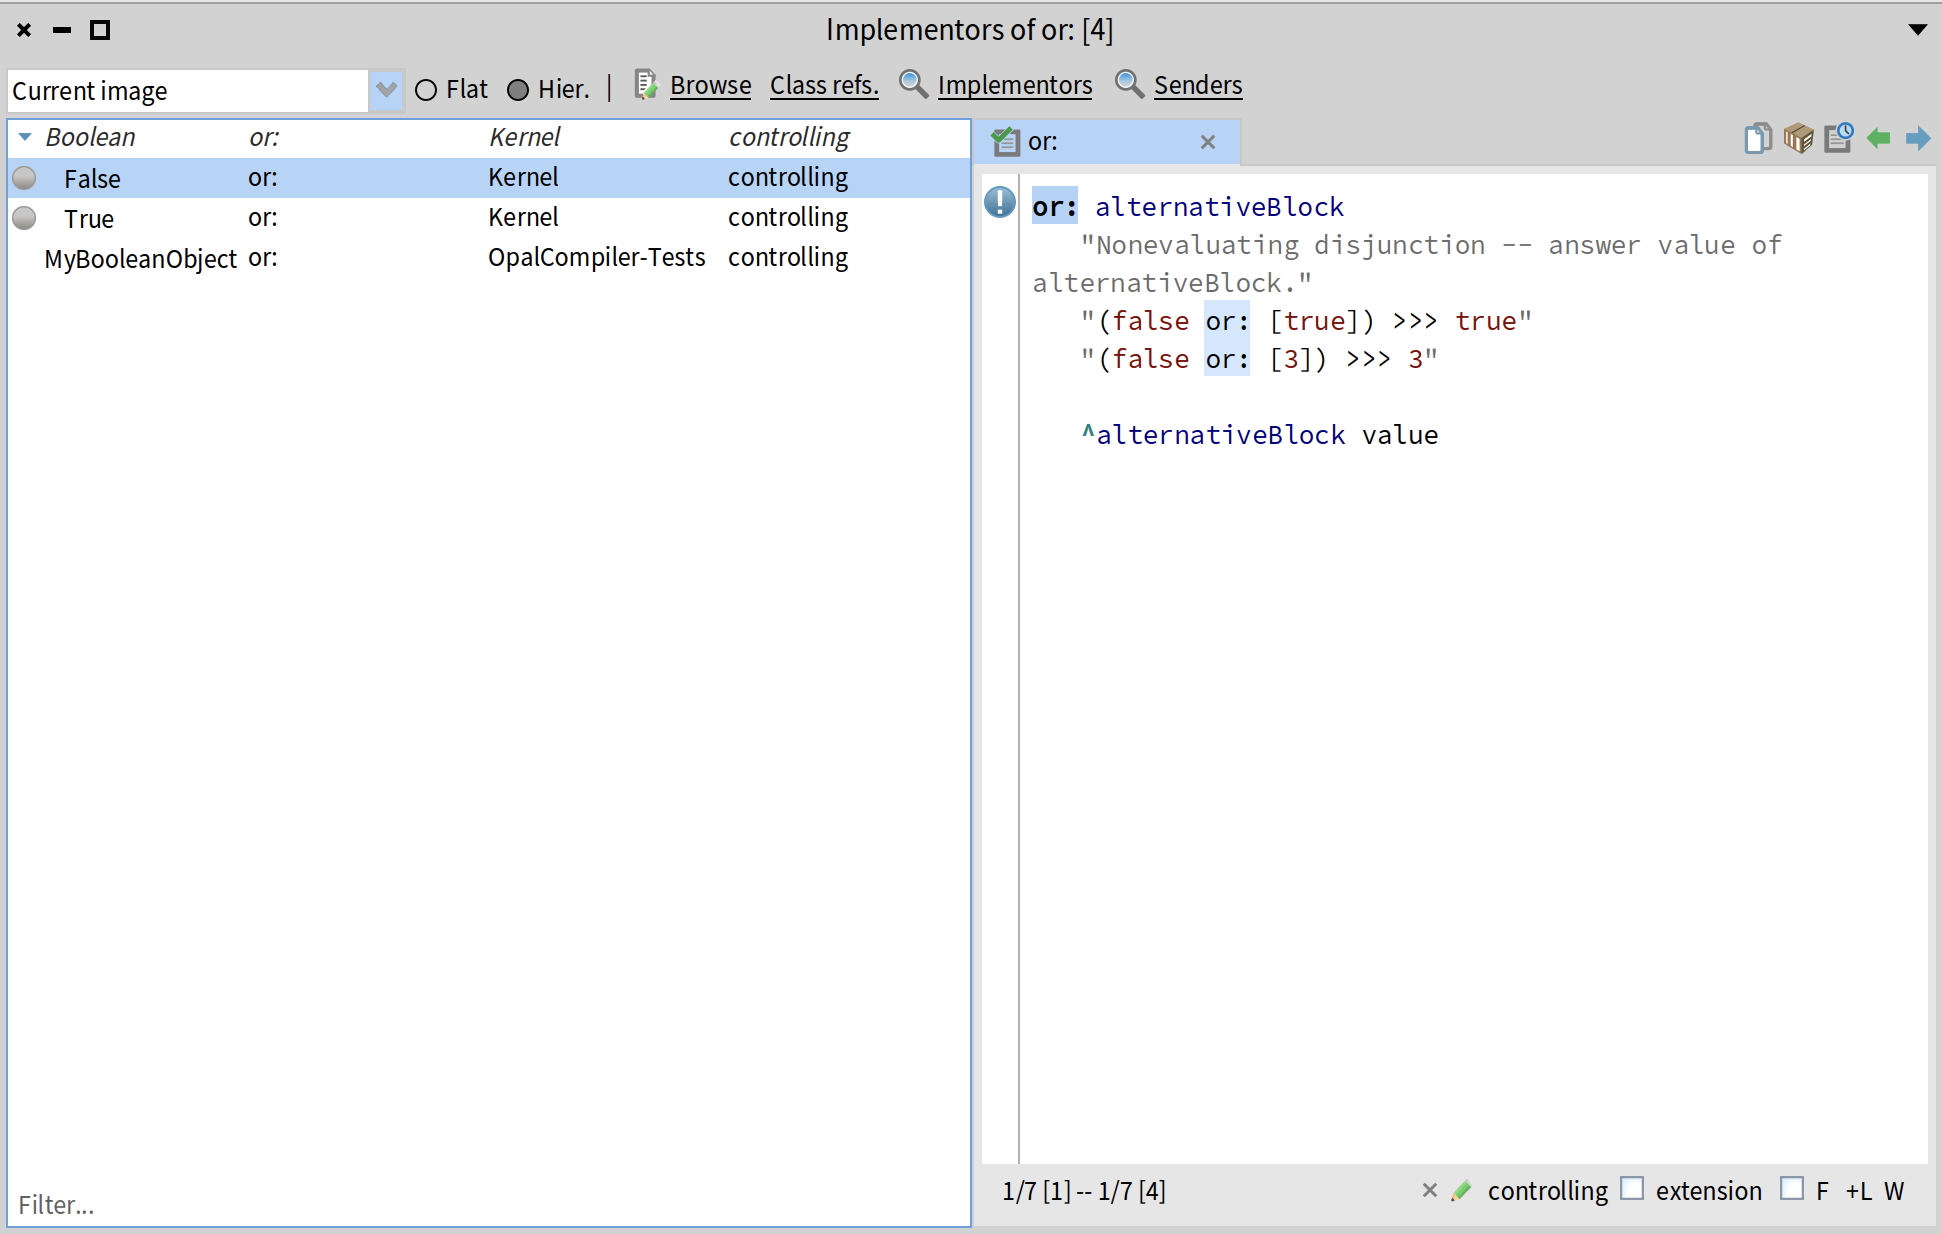Select the Hier. radio button

pos(518,90)
